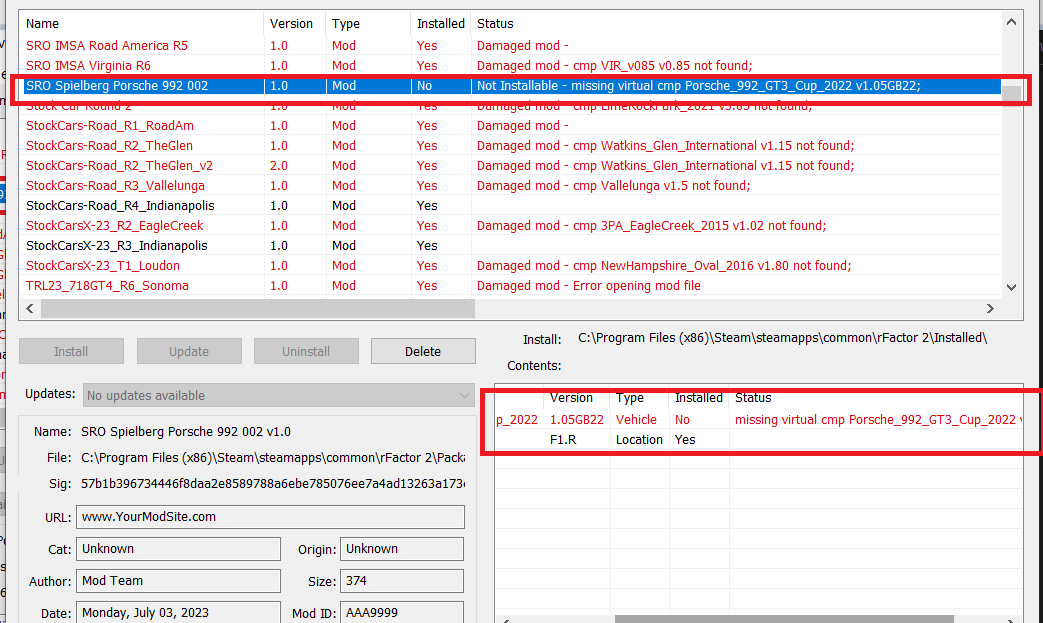Sort mod list by Name column

click(x=140, y=23)
